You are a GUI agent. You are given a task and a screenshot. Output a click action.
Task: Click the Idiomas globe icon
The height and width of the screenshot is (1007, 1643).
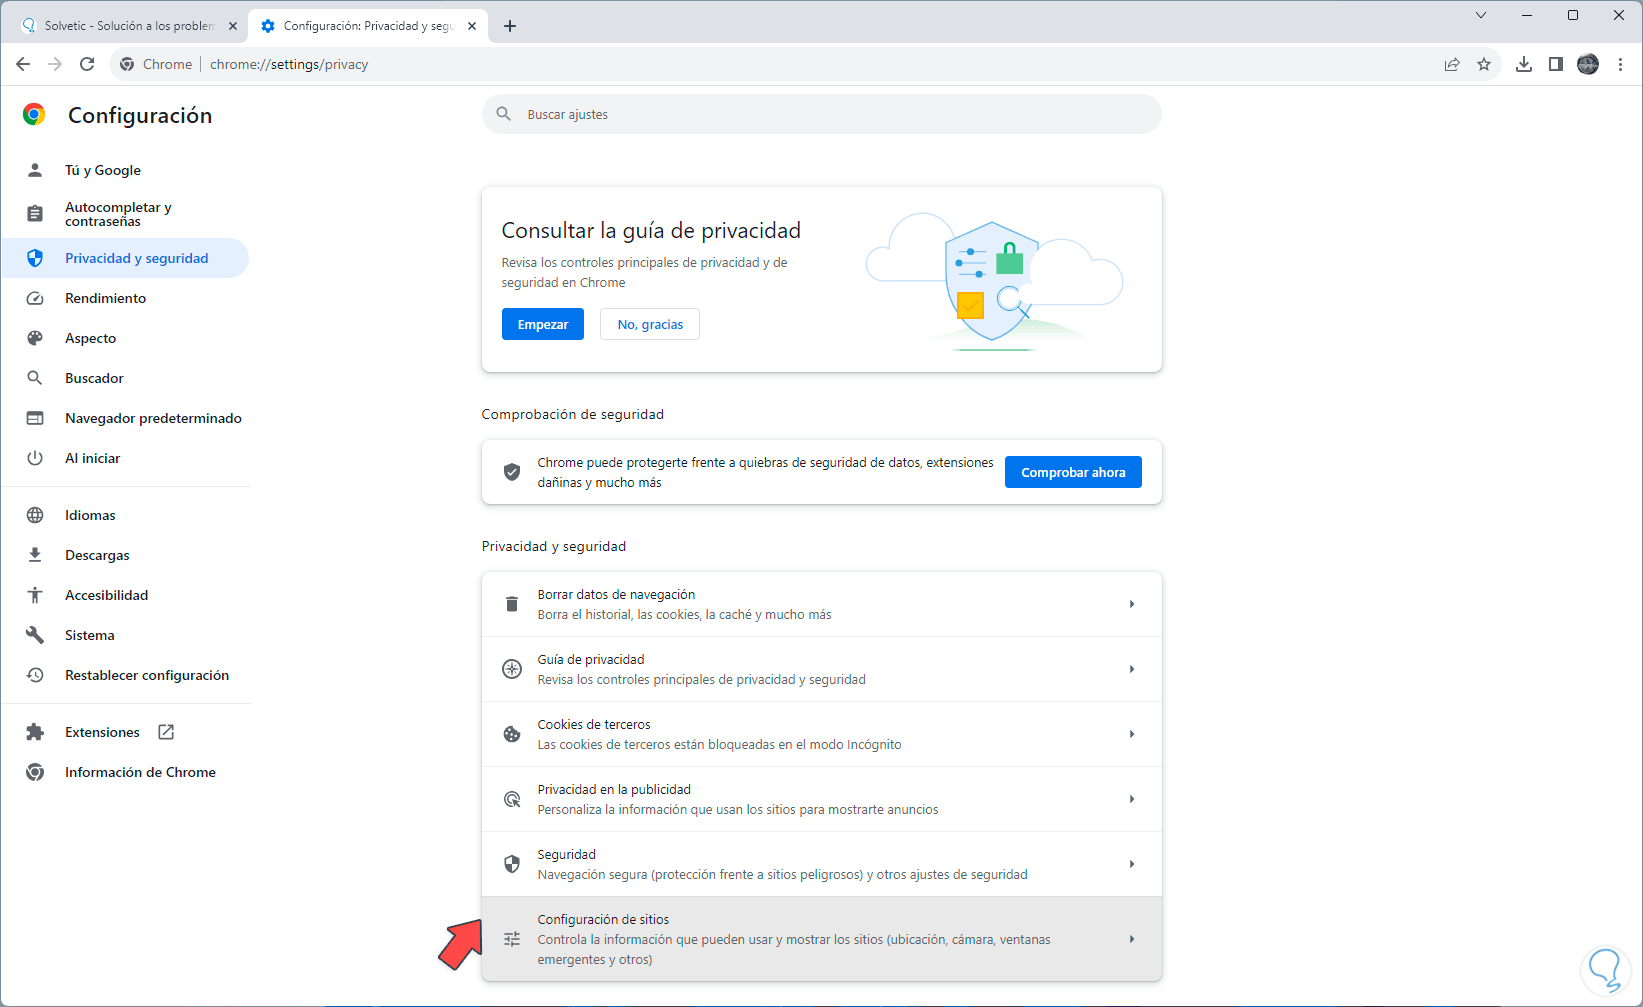point(35,515)
